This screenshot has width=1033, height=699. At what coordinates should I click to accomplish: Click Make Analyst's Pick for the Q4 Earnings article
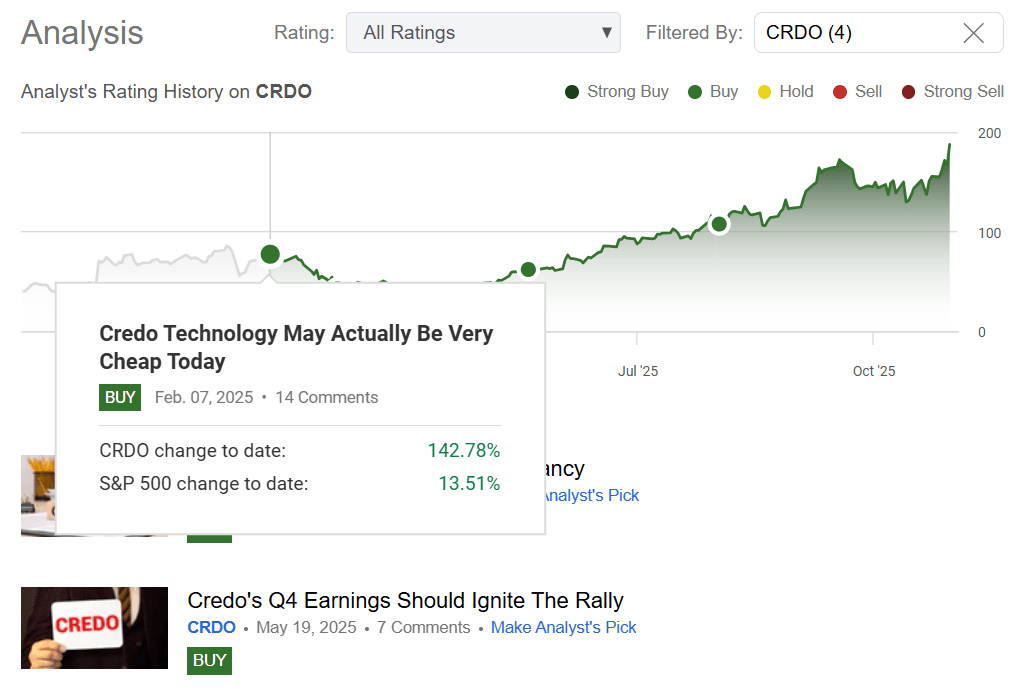click(x=563, y=628)
